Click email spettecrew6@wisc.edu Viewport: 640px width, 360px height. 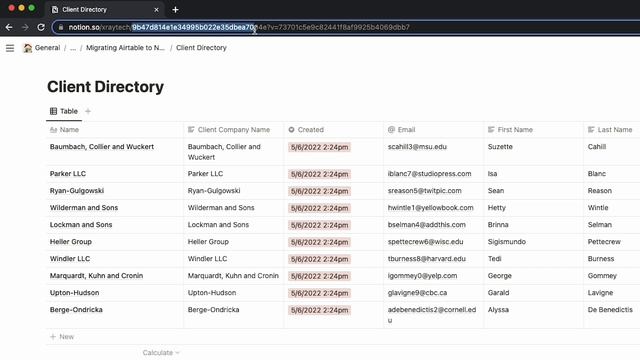(x=425, y=242)
